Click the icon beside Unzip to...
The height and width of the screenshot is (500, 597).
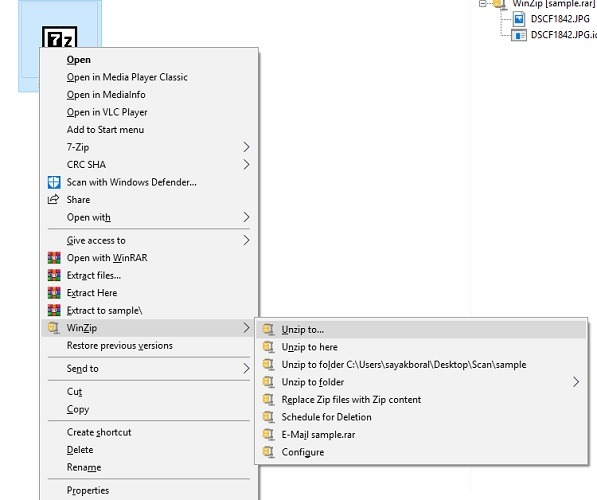[268, 330]
